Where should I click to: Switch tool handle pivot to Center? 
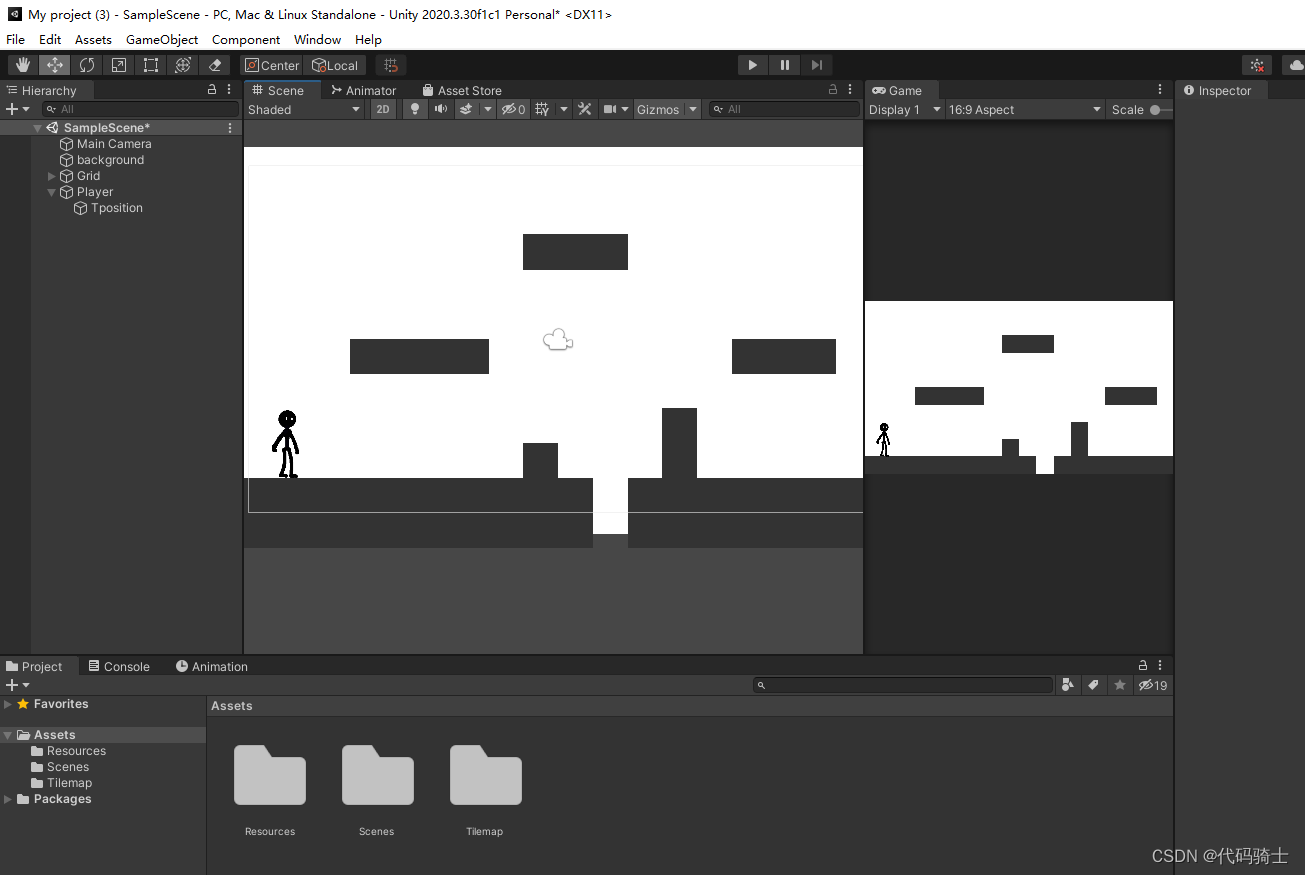tap(271, 64)
